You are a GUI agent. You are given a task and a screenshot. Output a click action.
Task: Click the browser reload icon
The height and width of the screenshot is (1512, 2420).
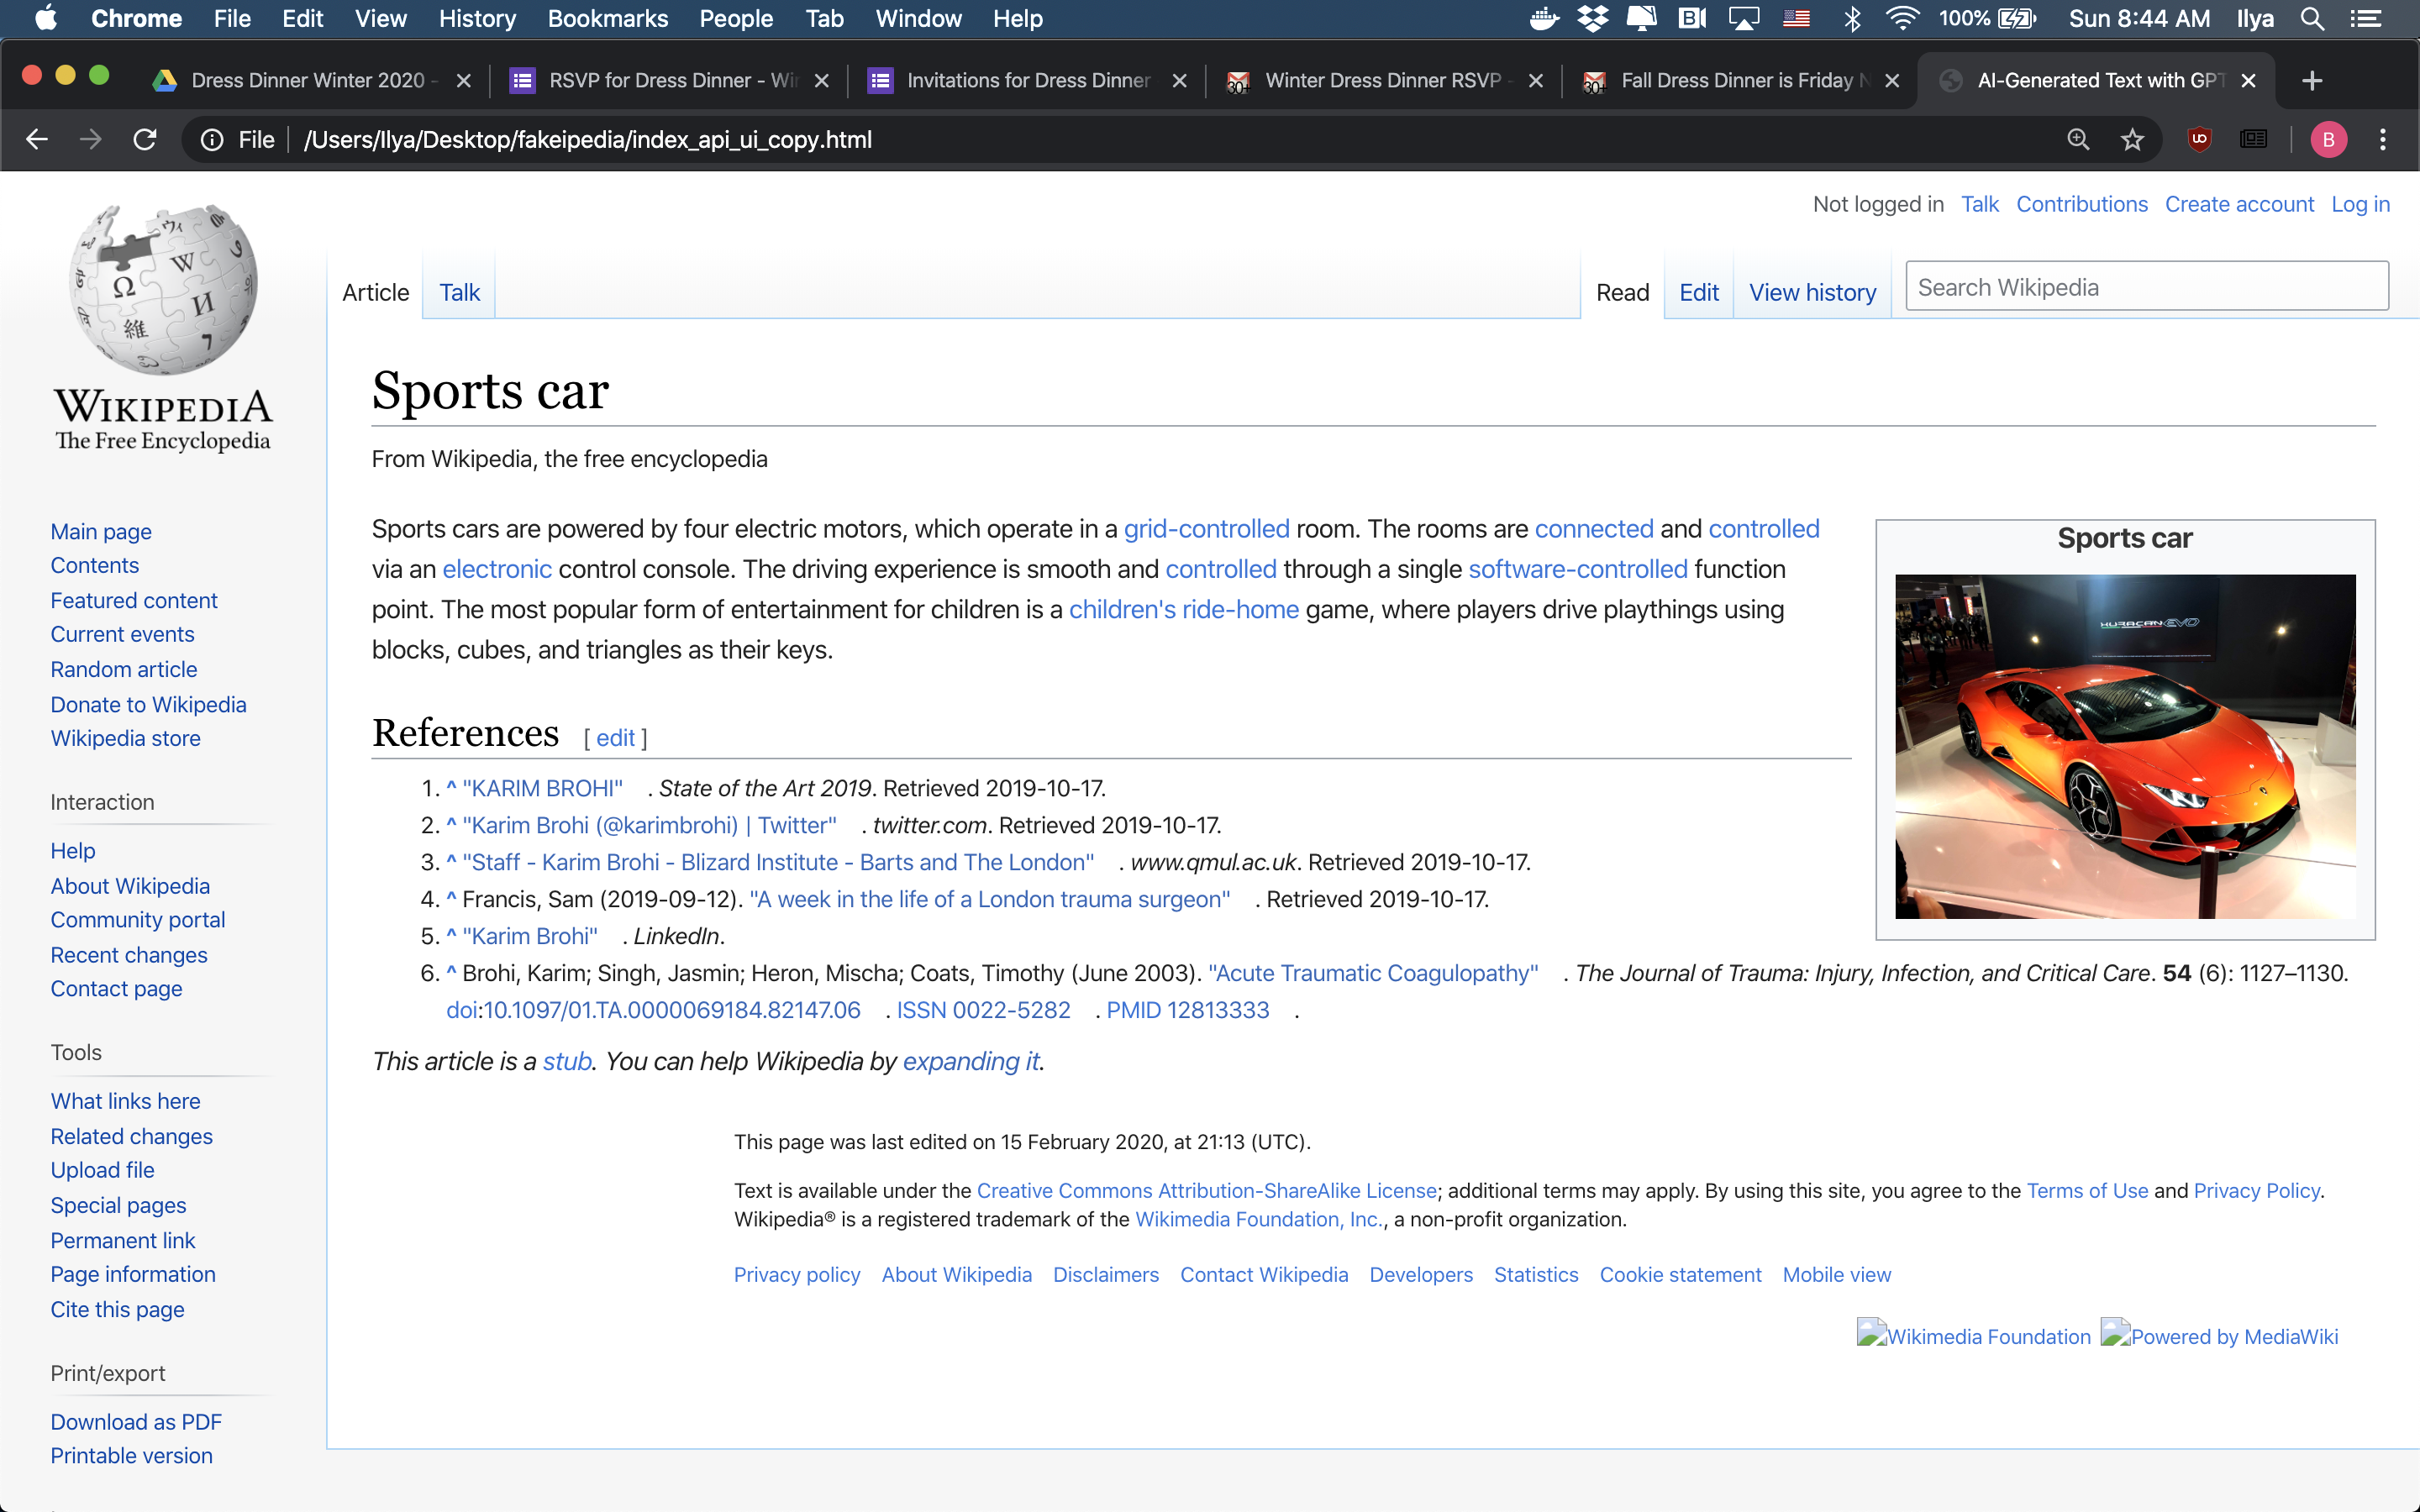tap(145, 140)
